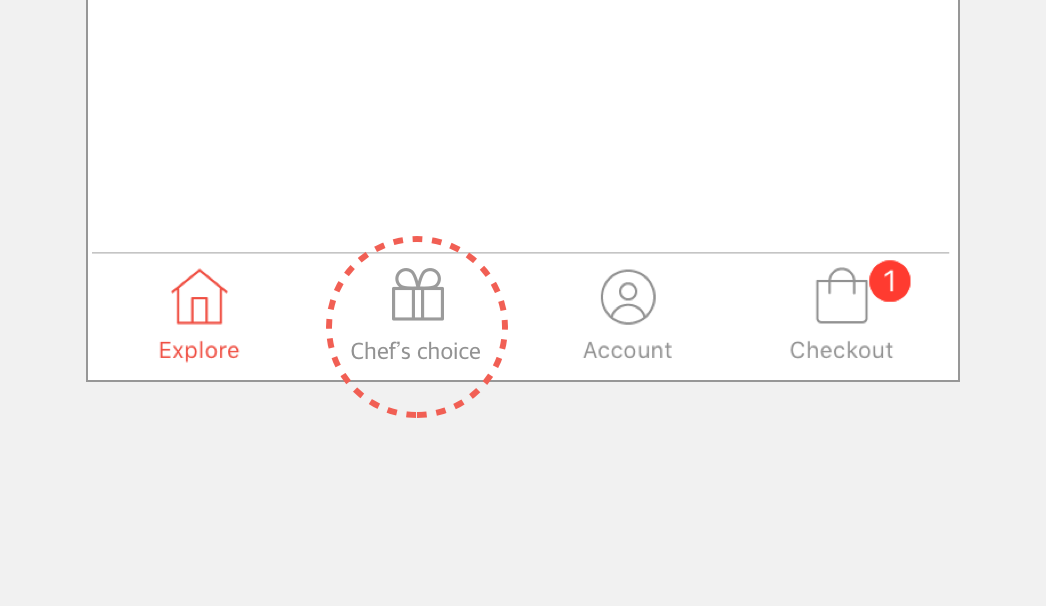Viewport: 1046px width, 606px height.
Task: Select the Checkout tab label
Action: tap(841, 350)
